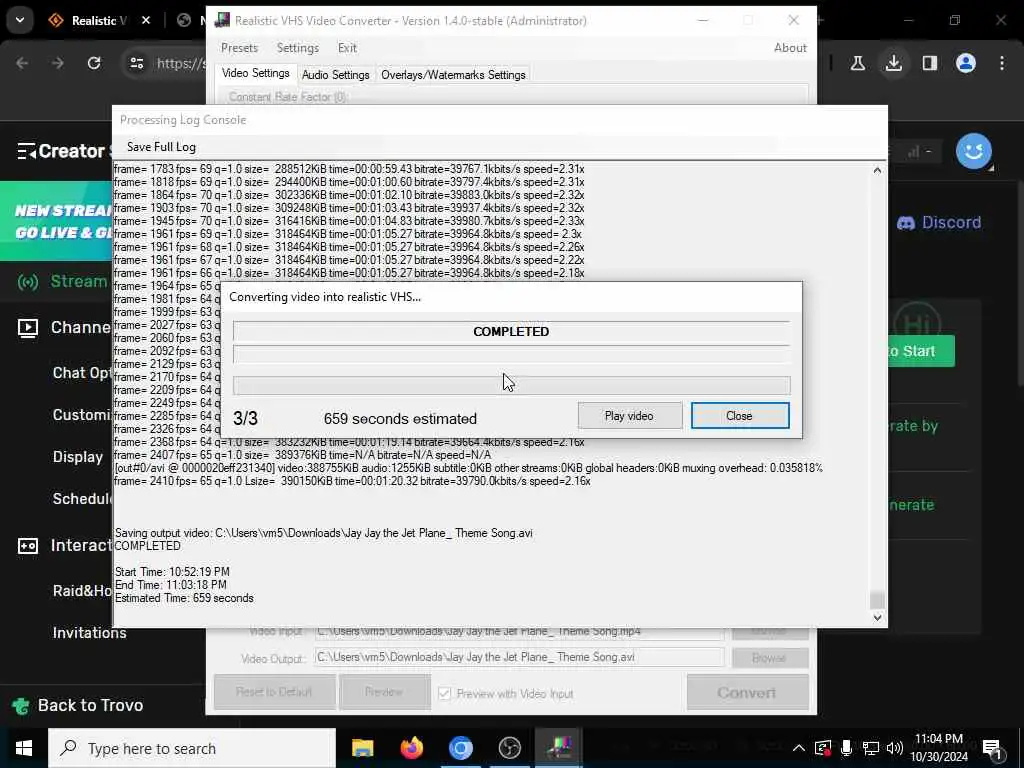Viewport: 1024px width, 768px height.
Task: Click the Exit menu item
Action: coord(347,48)
